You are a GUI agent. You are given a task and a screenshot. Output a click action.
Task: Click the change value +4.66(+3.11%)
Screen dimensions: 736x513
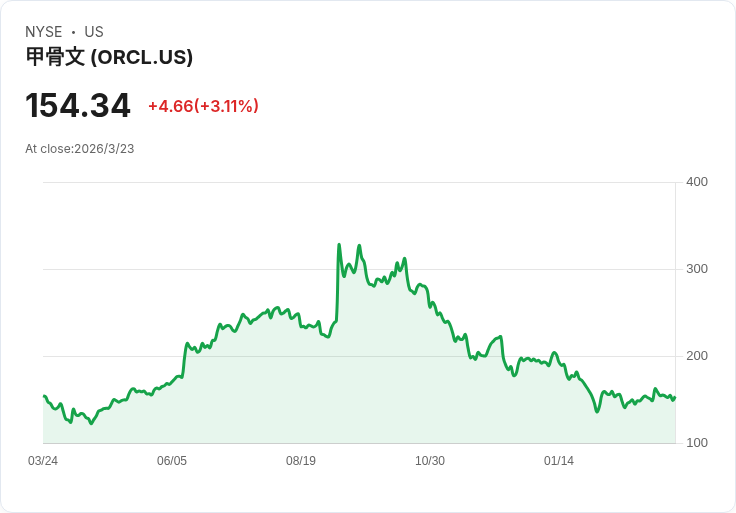click(203, 106)
